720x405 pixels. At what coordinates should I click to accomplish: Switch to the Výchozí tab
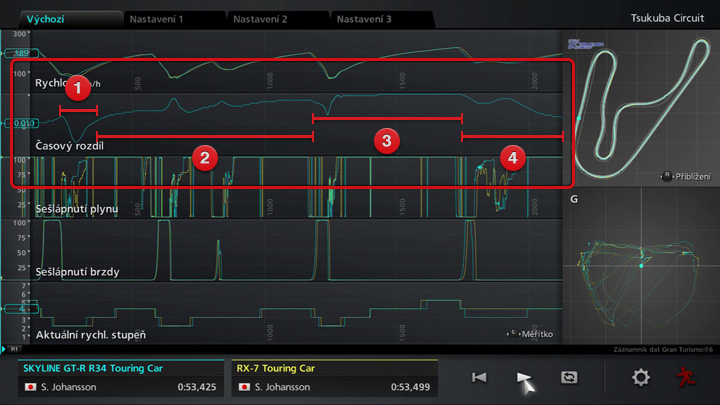point(48,19)
